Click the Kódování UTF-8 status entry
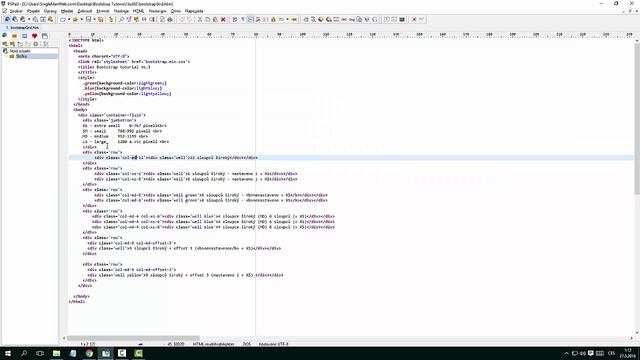 (x=273, y=344)
